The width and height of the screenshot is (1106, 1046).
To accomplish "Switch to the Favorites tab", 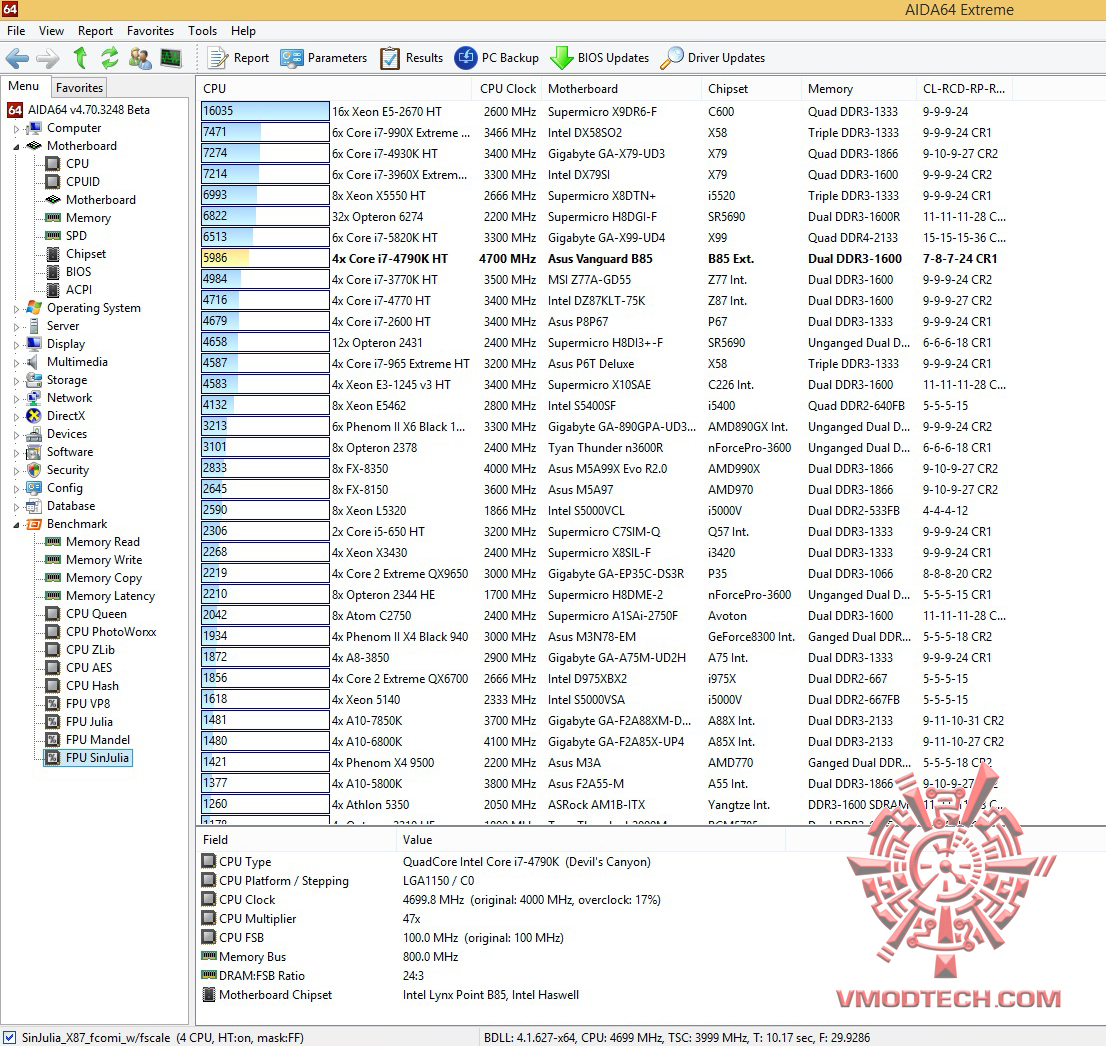I will pos(79,87).
